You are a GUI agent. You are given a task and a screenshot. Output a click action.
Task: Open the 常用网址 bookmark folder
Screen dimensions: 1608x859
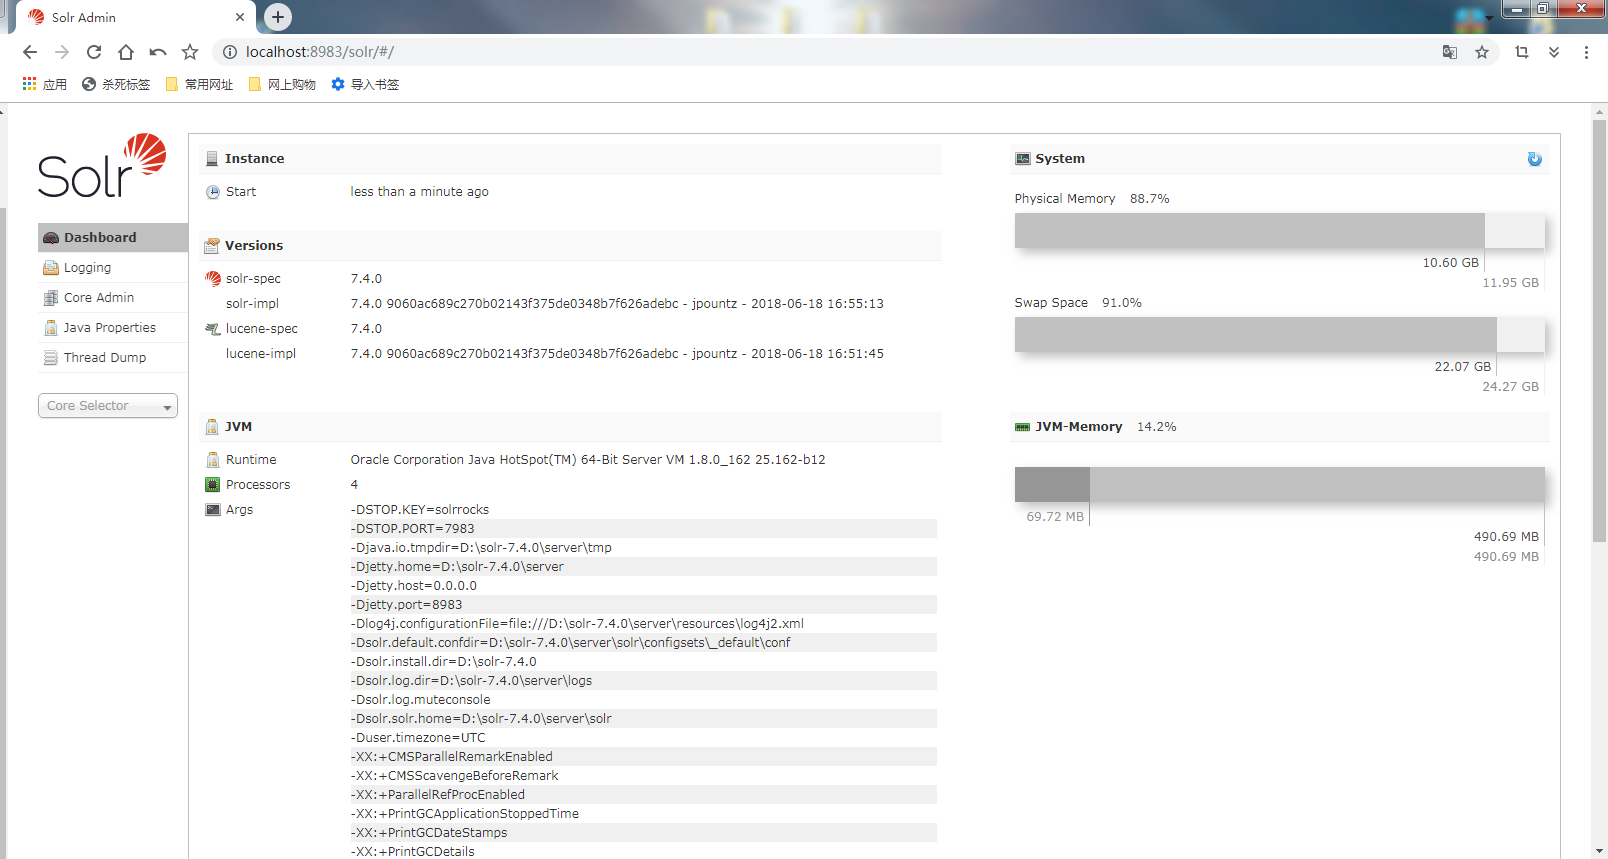click(199, 84)
